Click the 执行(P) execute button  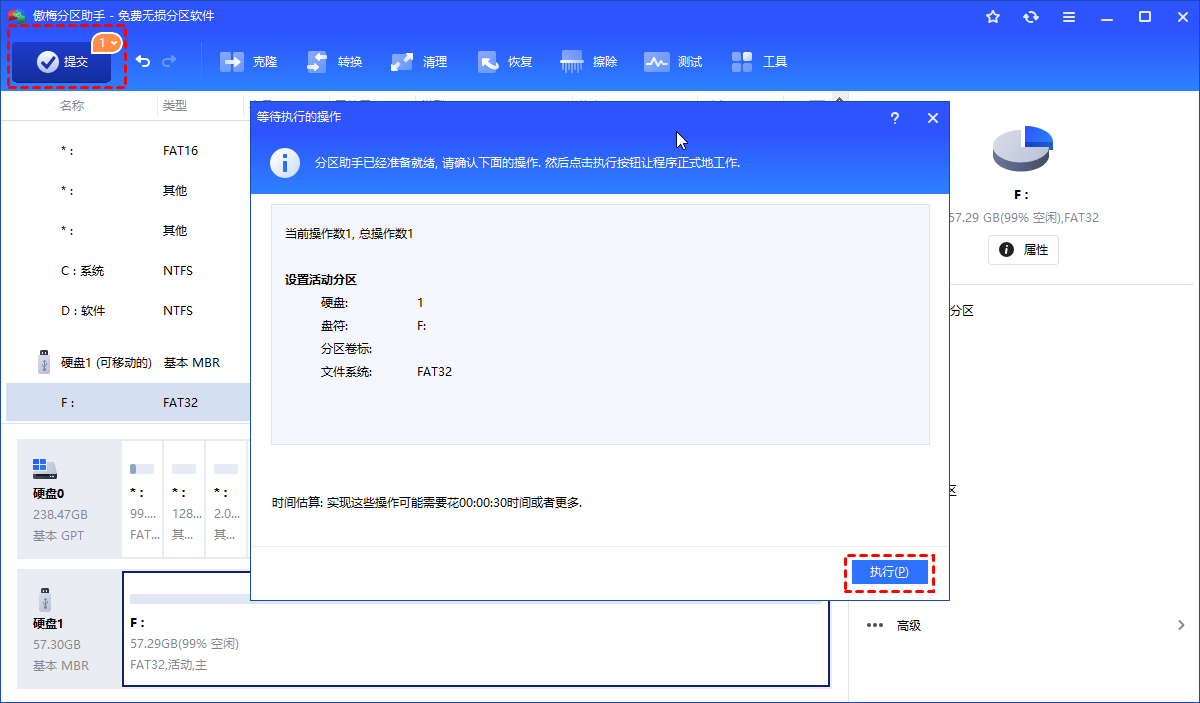point(889,573)
